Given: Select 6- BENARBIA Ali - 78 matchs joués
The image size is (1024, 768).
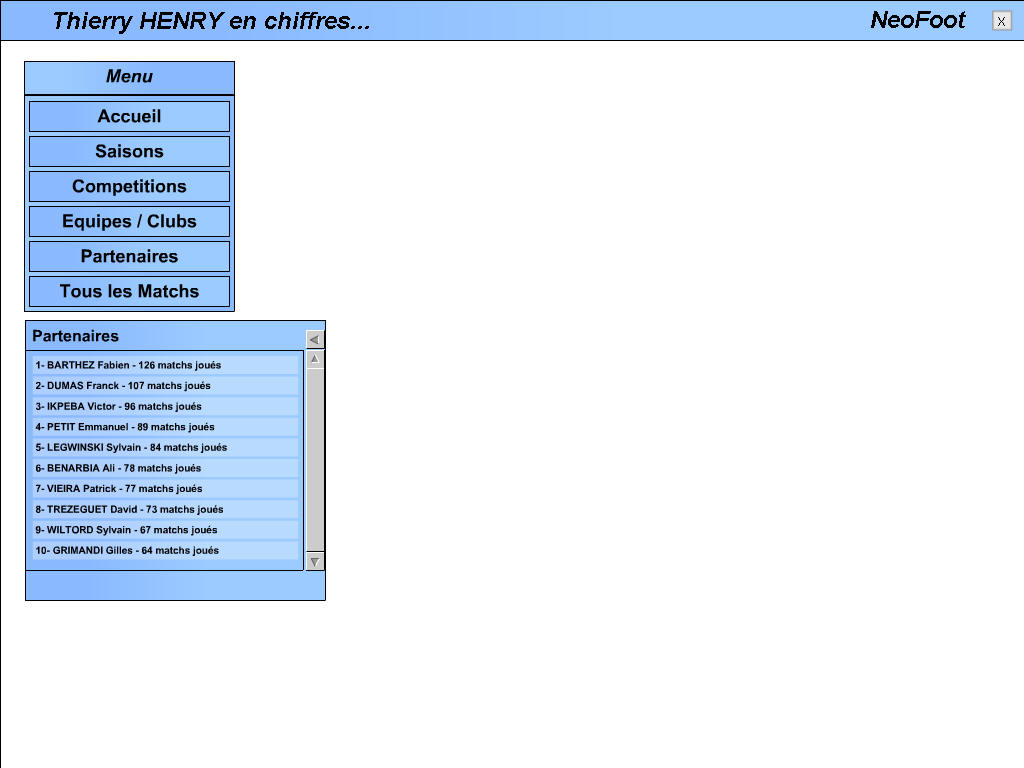Looking at the screenshot, I should (165, 468).
